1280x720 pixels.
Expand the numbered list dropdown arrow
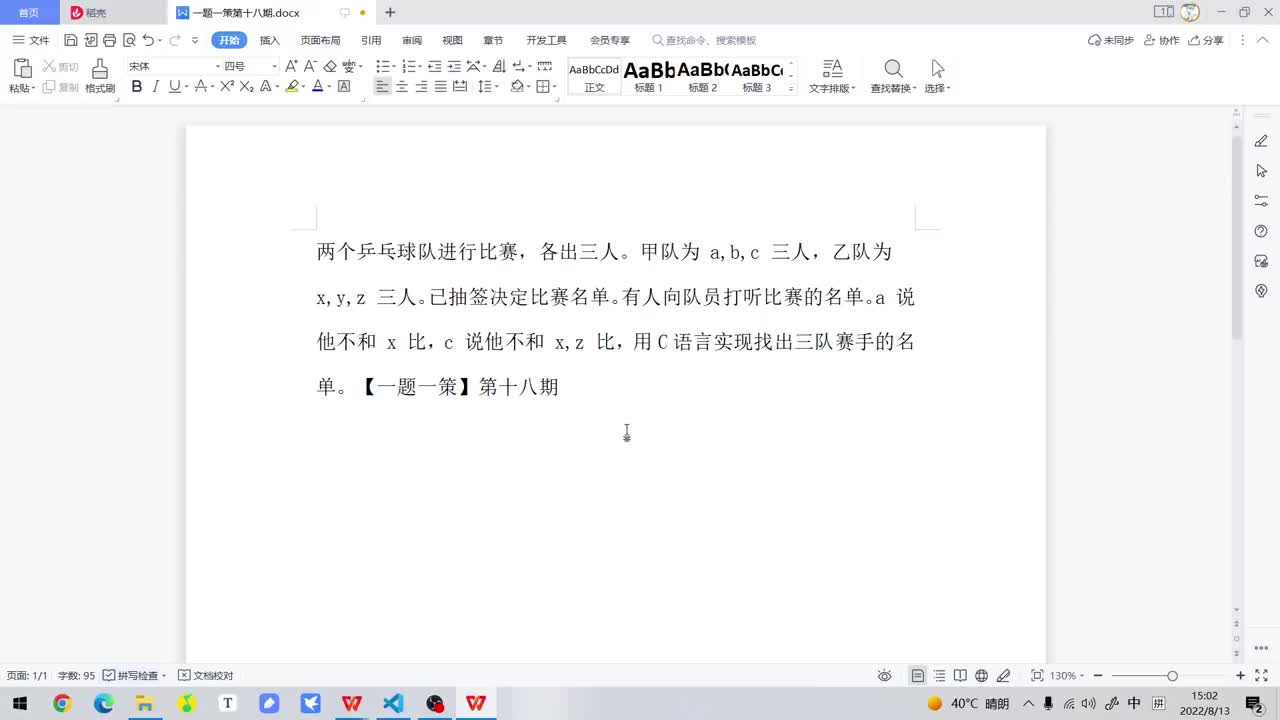click(x=420, y=67)
